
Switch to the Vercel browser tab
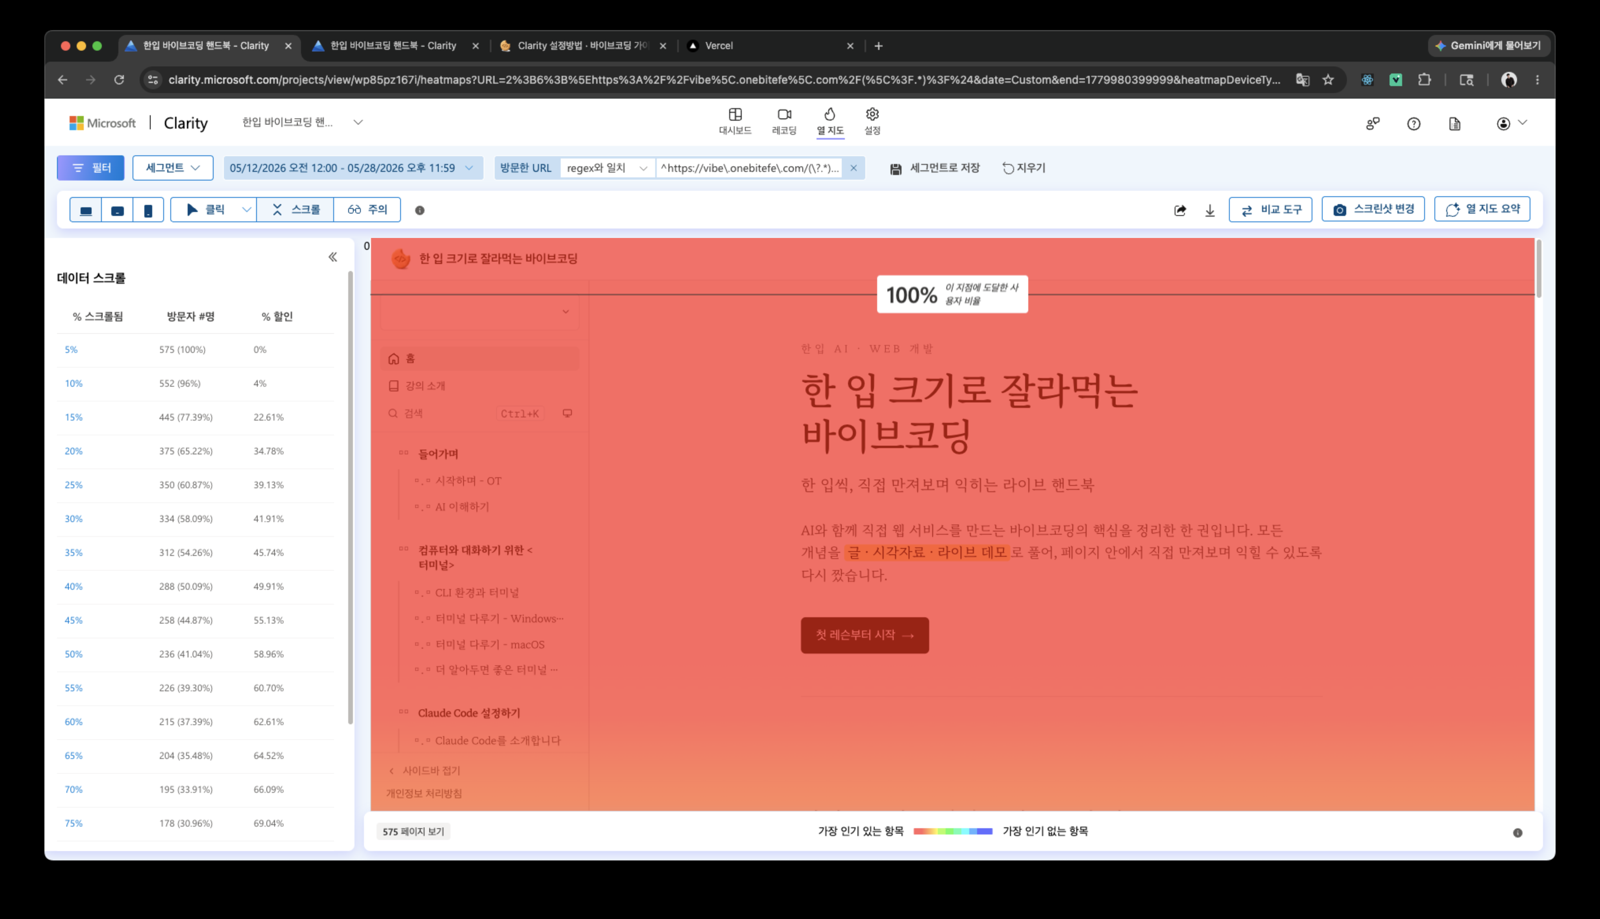pyautogui.click(x=770, y=46)
